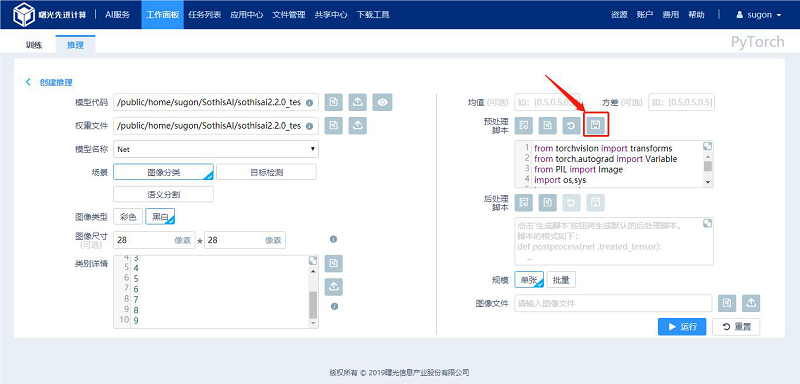Screen dimensions: 800x384
Task: Switch to the 推理 tab
Action: pyautogui.click(x=75, y=45)
